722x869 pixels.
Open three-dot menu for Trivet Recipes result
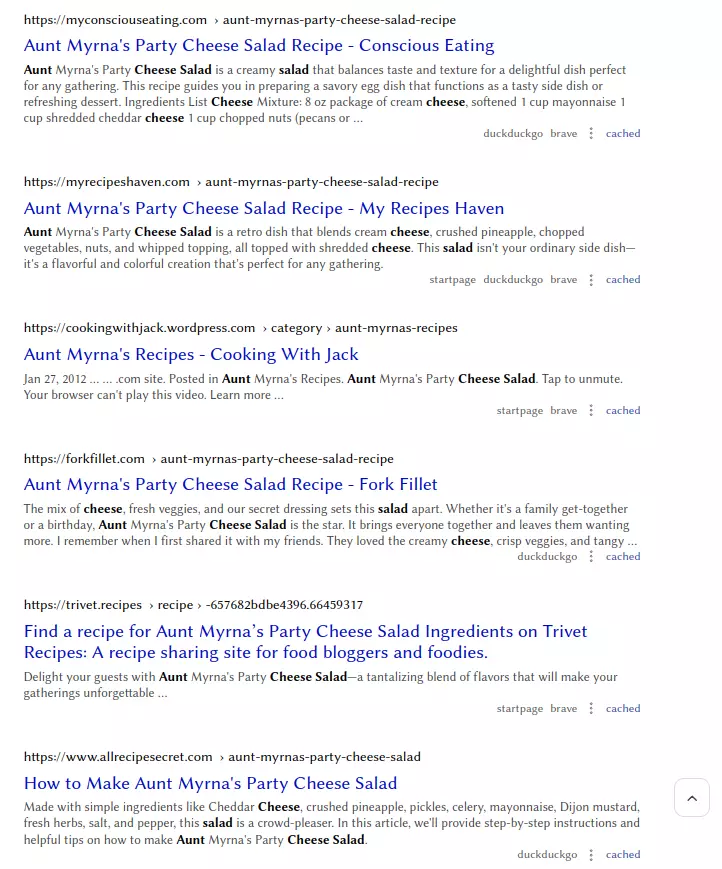click(591, 708)
